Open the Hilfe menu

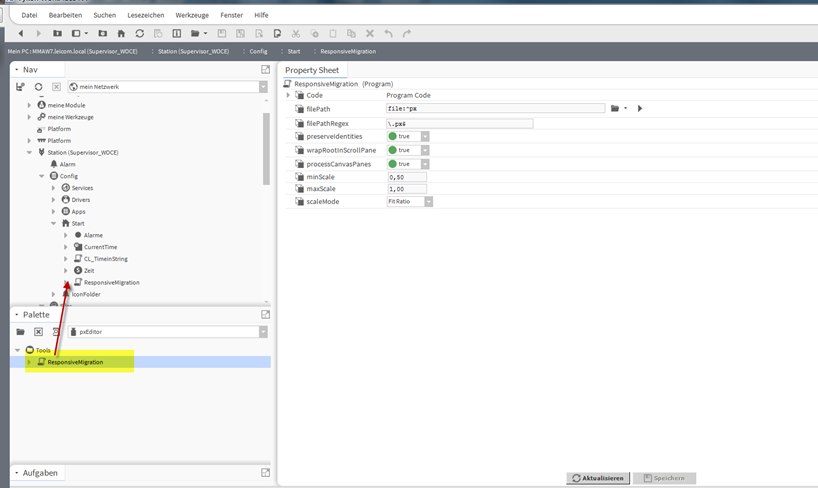261,15
